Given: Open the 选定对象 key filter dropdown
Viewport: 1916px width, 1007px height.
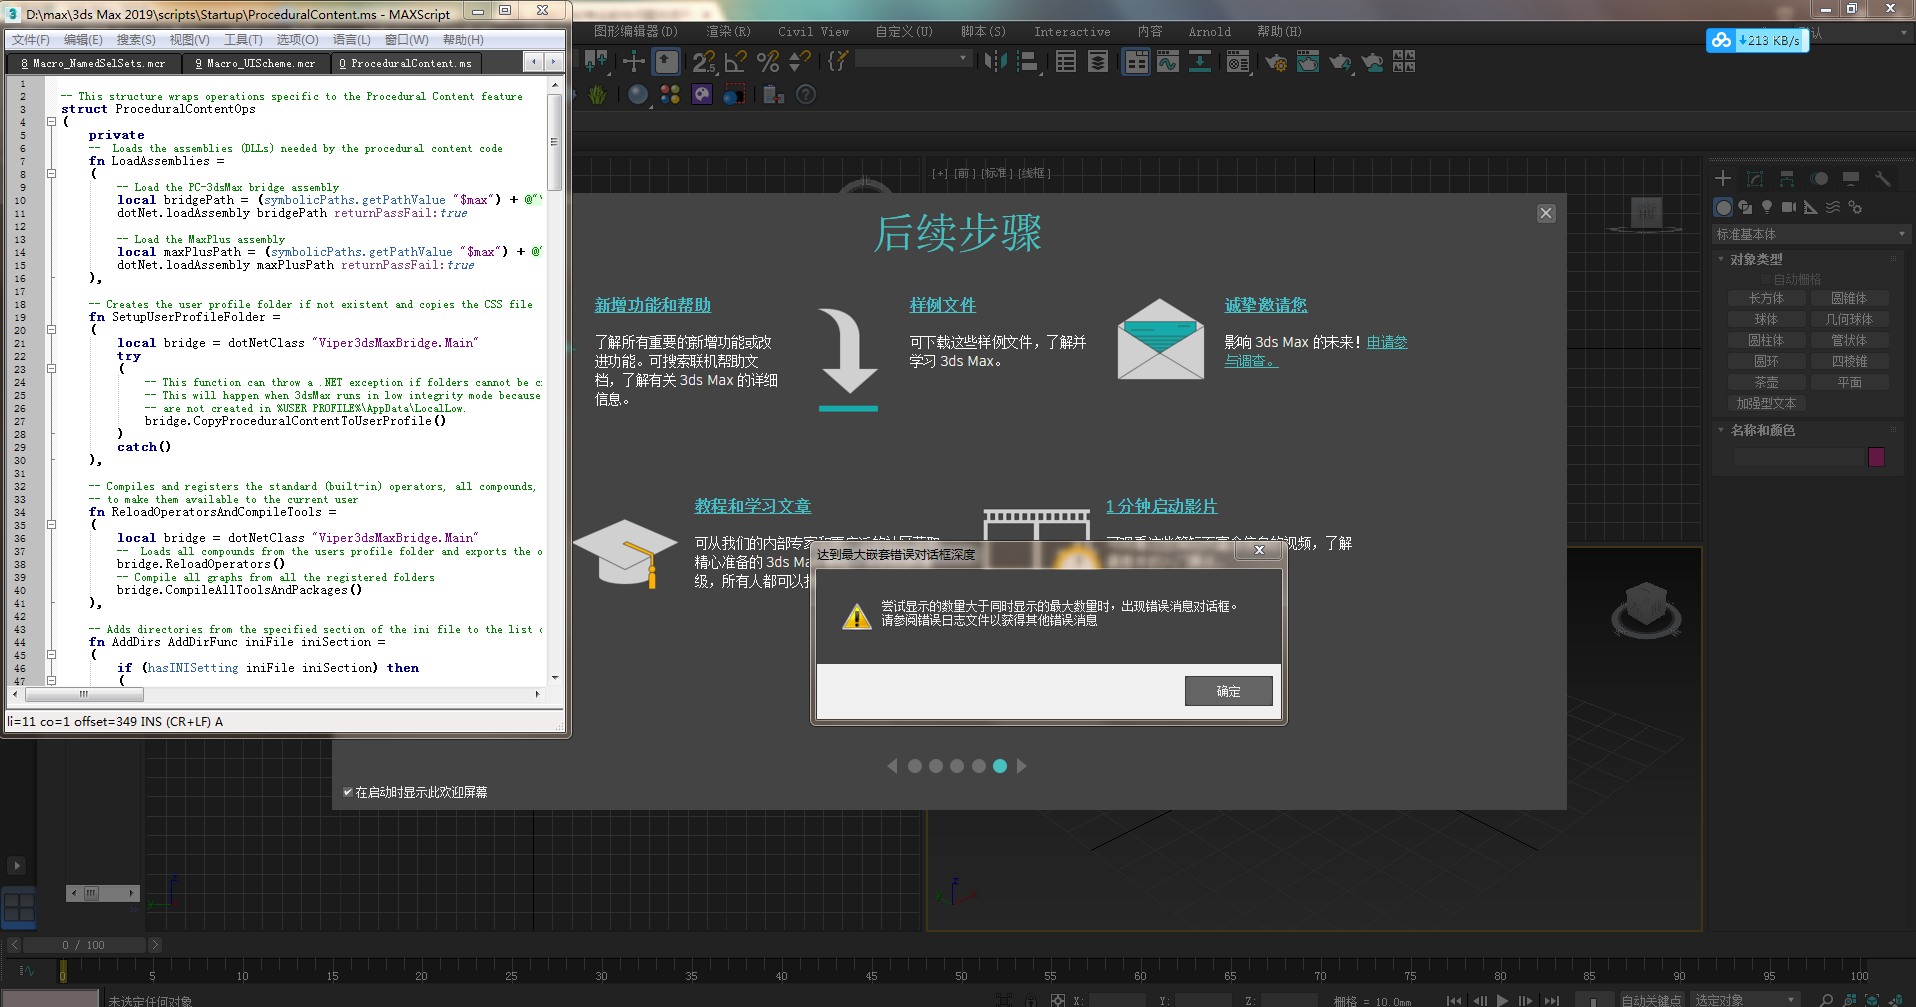Looking at the screenshot, I should pyautogui.click(x=1745, y=1000).
